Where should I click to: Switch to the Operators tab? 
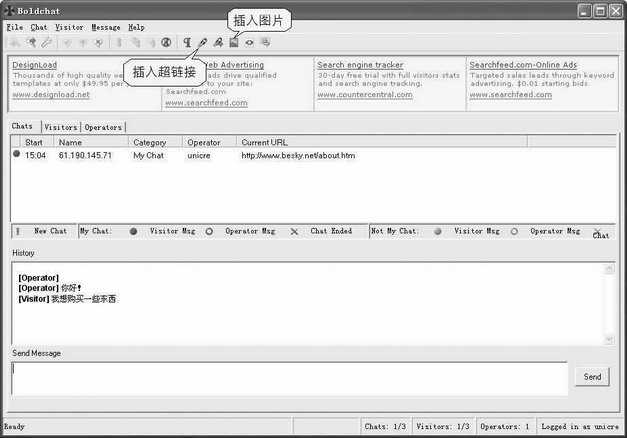coord(103,127)
